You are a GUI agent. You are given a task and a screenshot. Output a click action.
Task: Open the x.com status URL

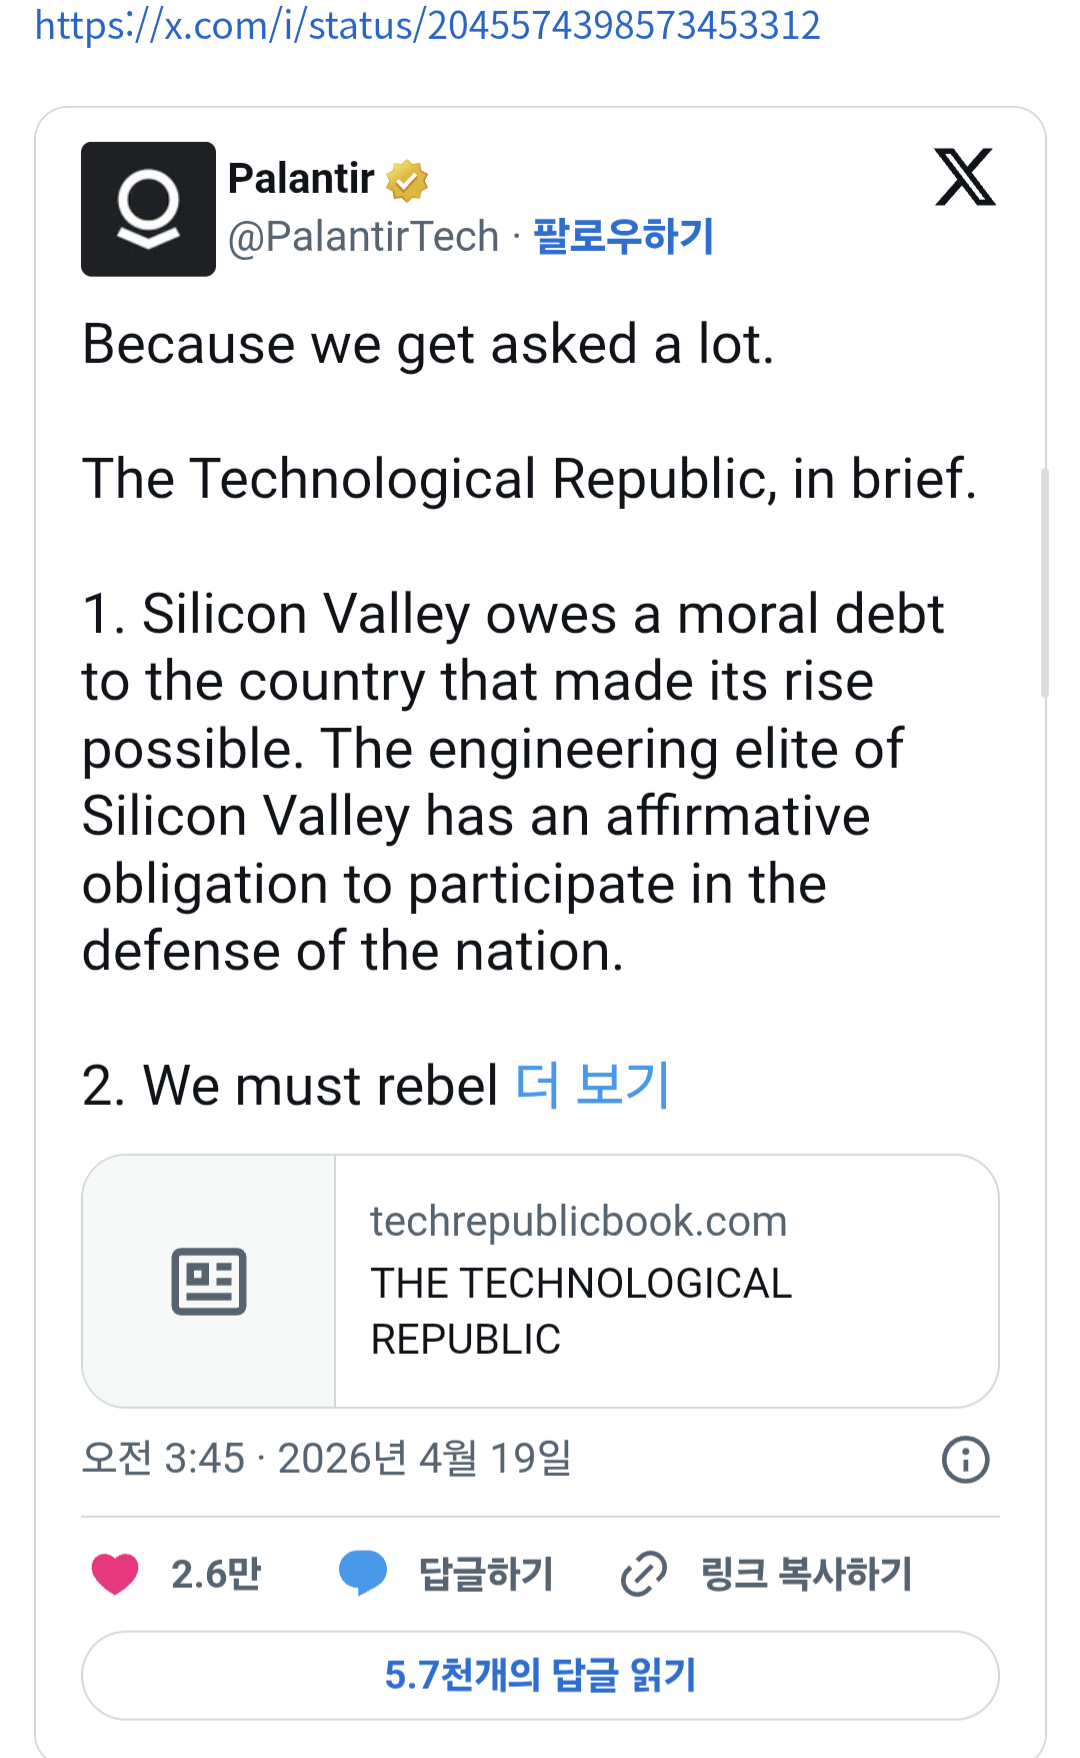pyautogui.click(x=427, y=26)
